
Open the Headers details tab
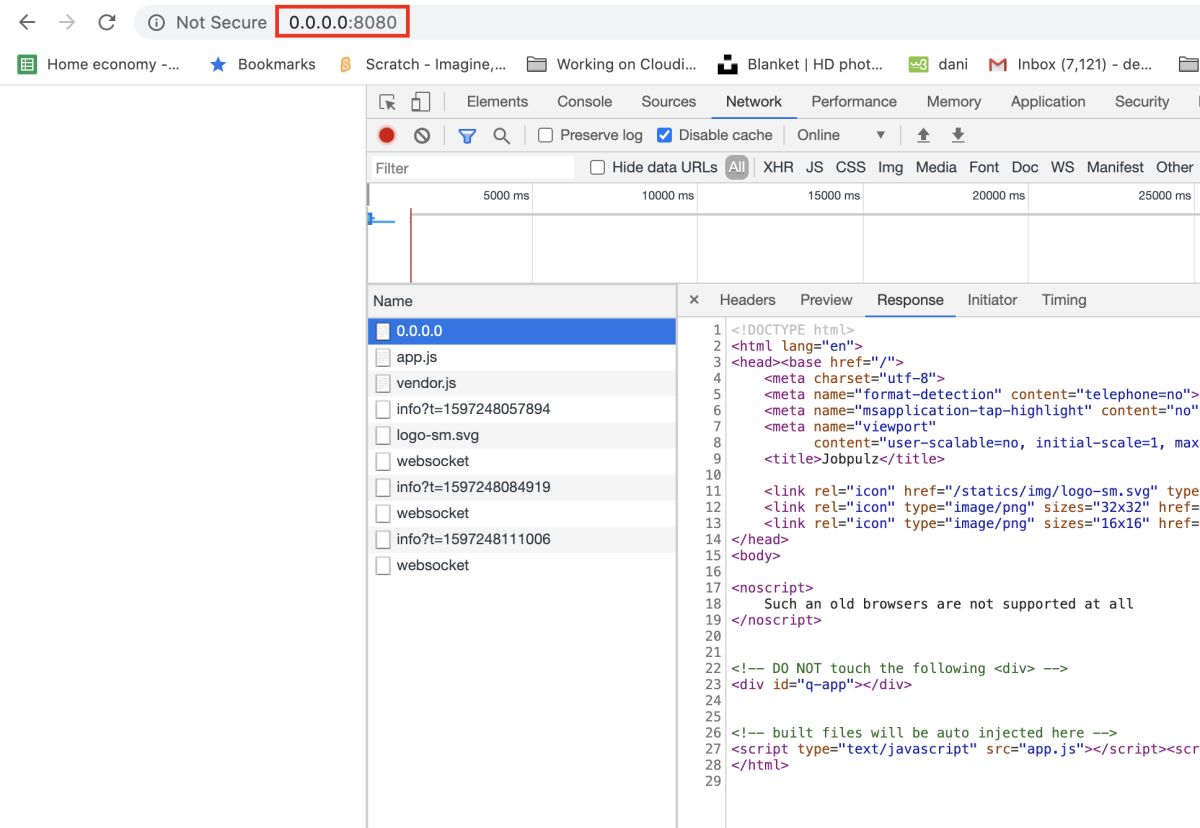click(x=747, y=300)
